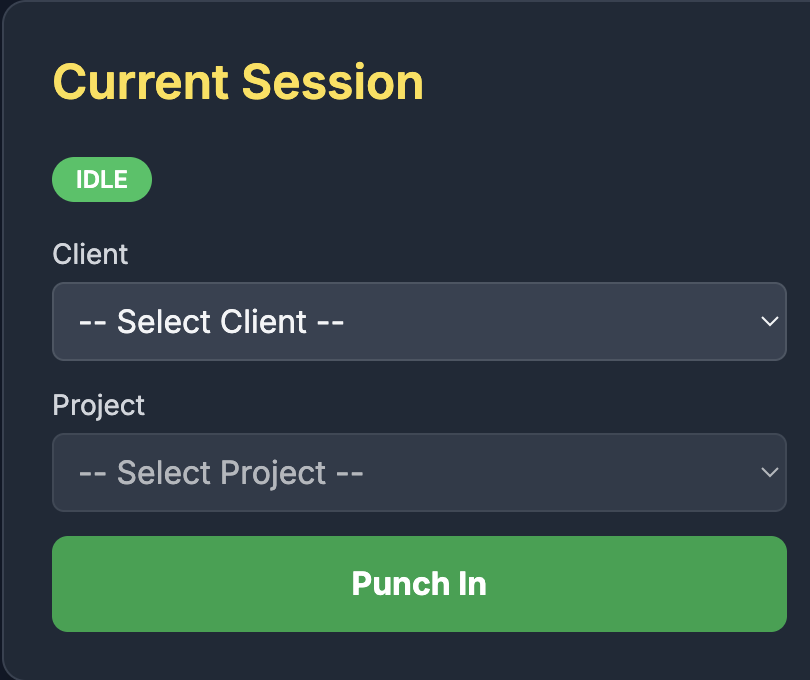Click the Current Session heading

coord(238,82)
